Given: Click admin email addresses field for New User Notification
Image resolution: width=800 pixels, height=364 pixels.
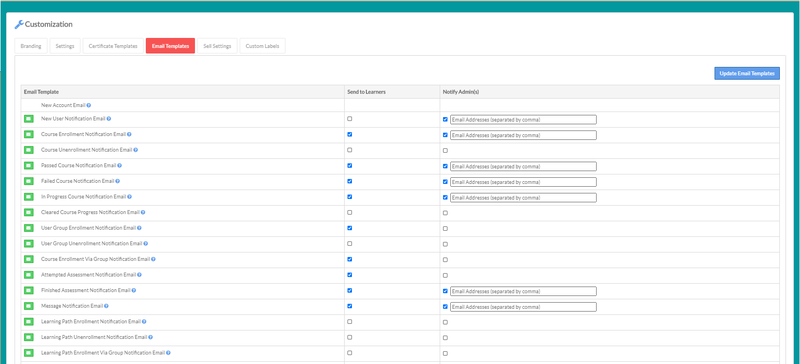Looking at the screenshot, I should click(x=523, y=119).
